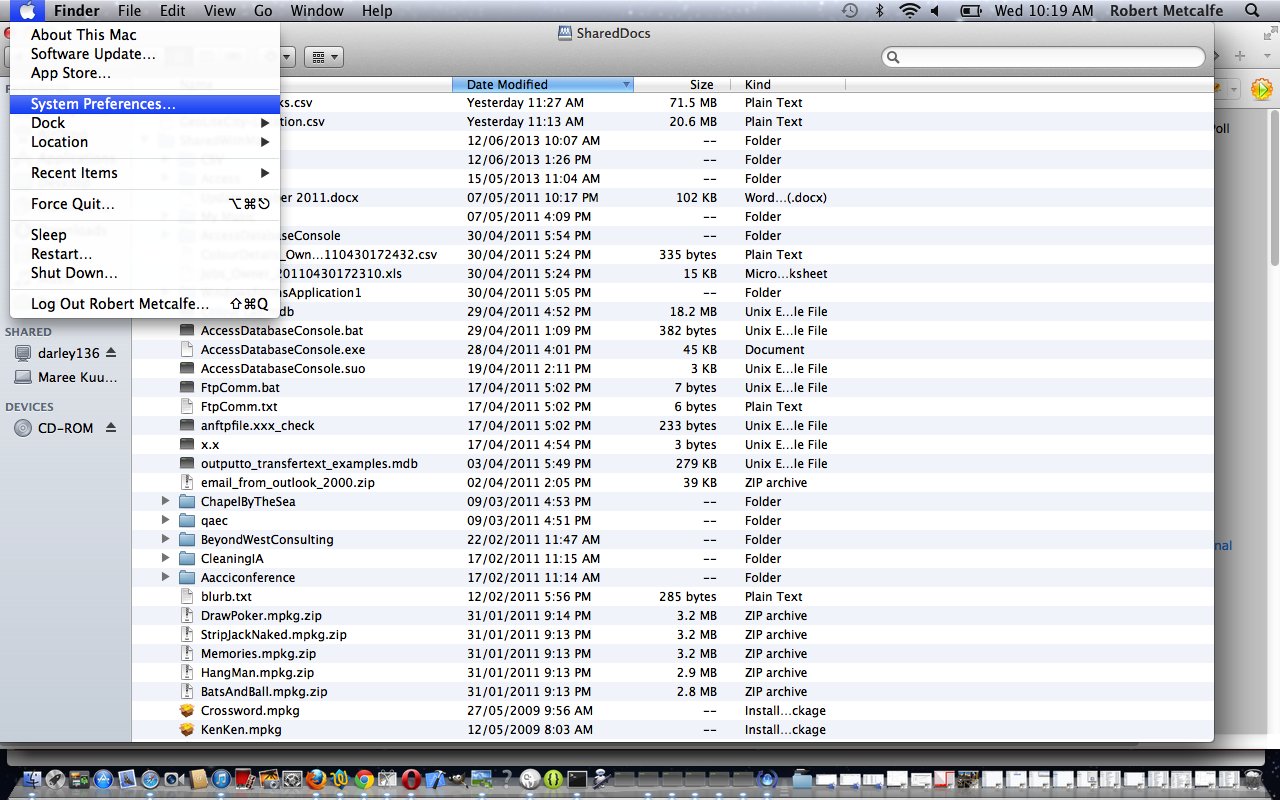1280x800 pixels.
Task: Select Log Out Robert Metcalfe…
Action: (144, 304)
